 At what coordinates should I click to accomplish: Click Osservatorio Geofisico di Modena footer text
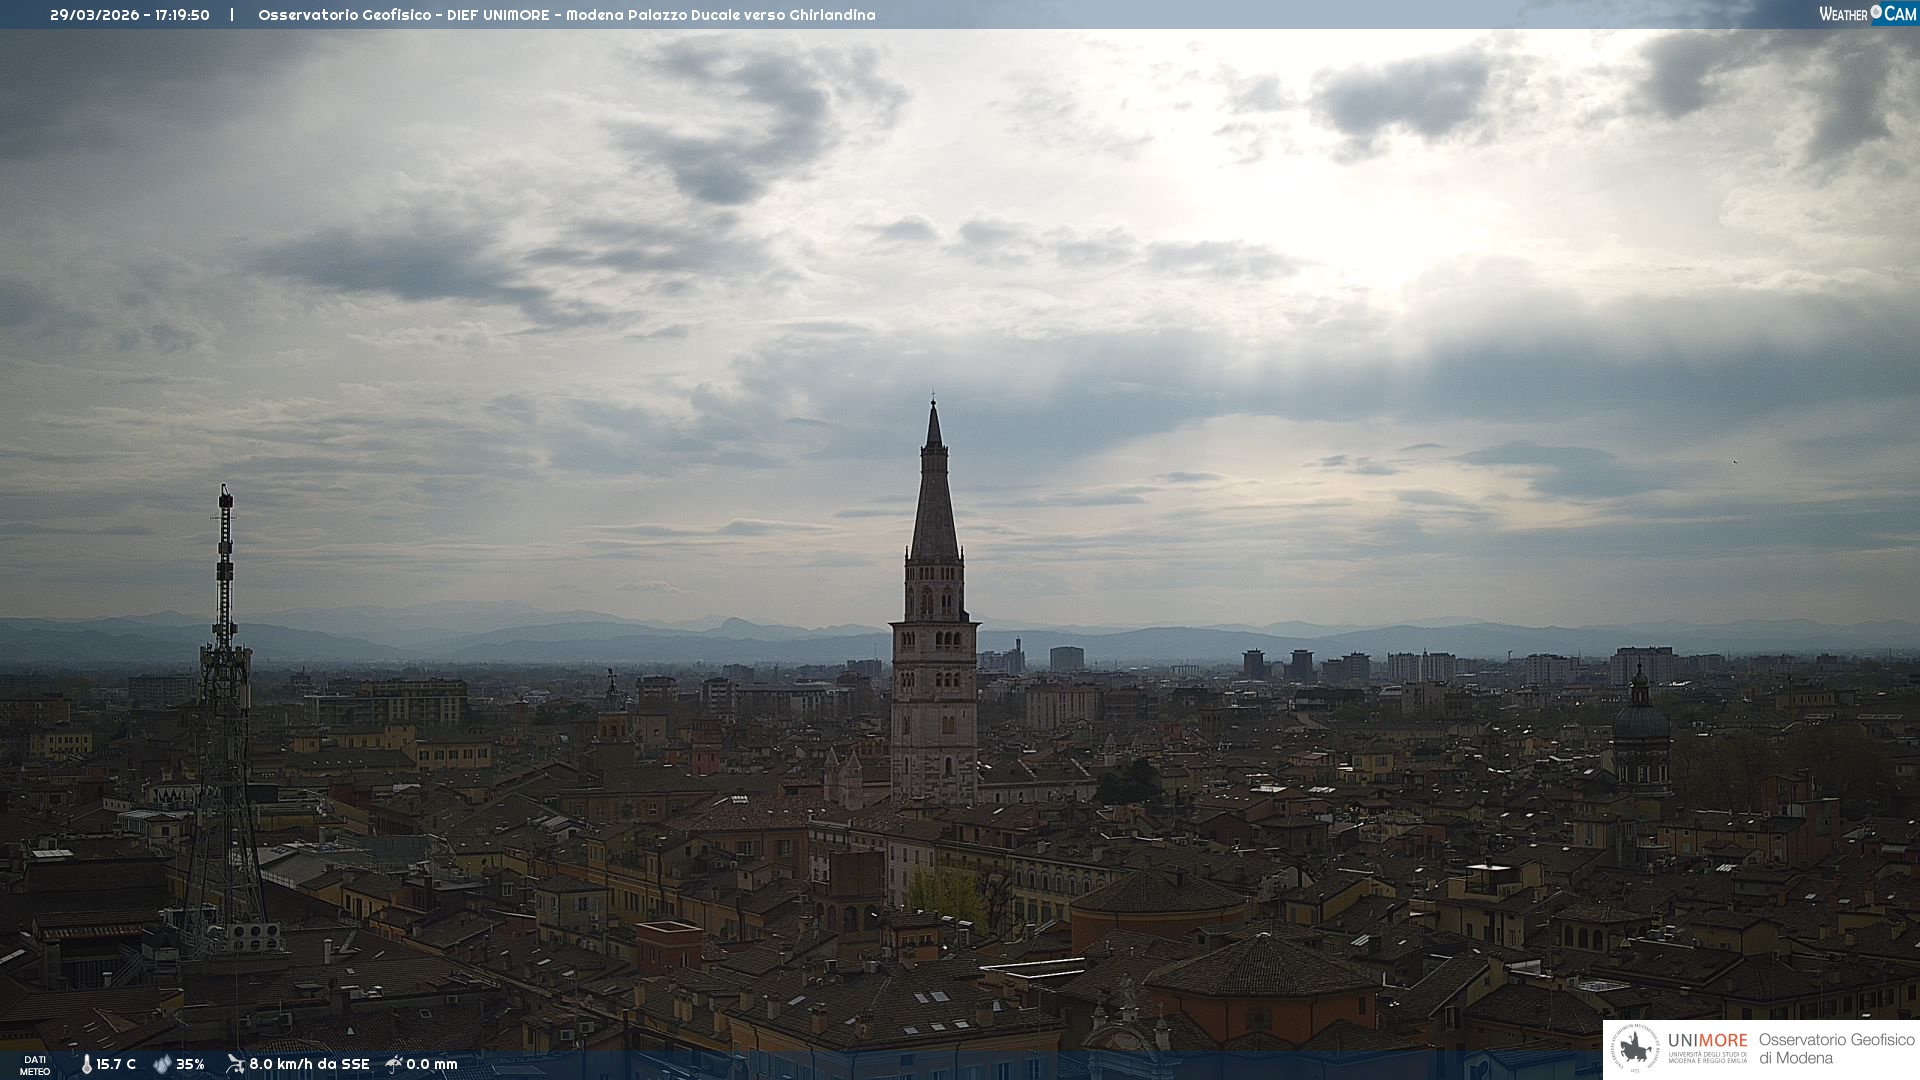pos(1836,1048)
